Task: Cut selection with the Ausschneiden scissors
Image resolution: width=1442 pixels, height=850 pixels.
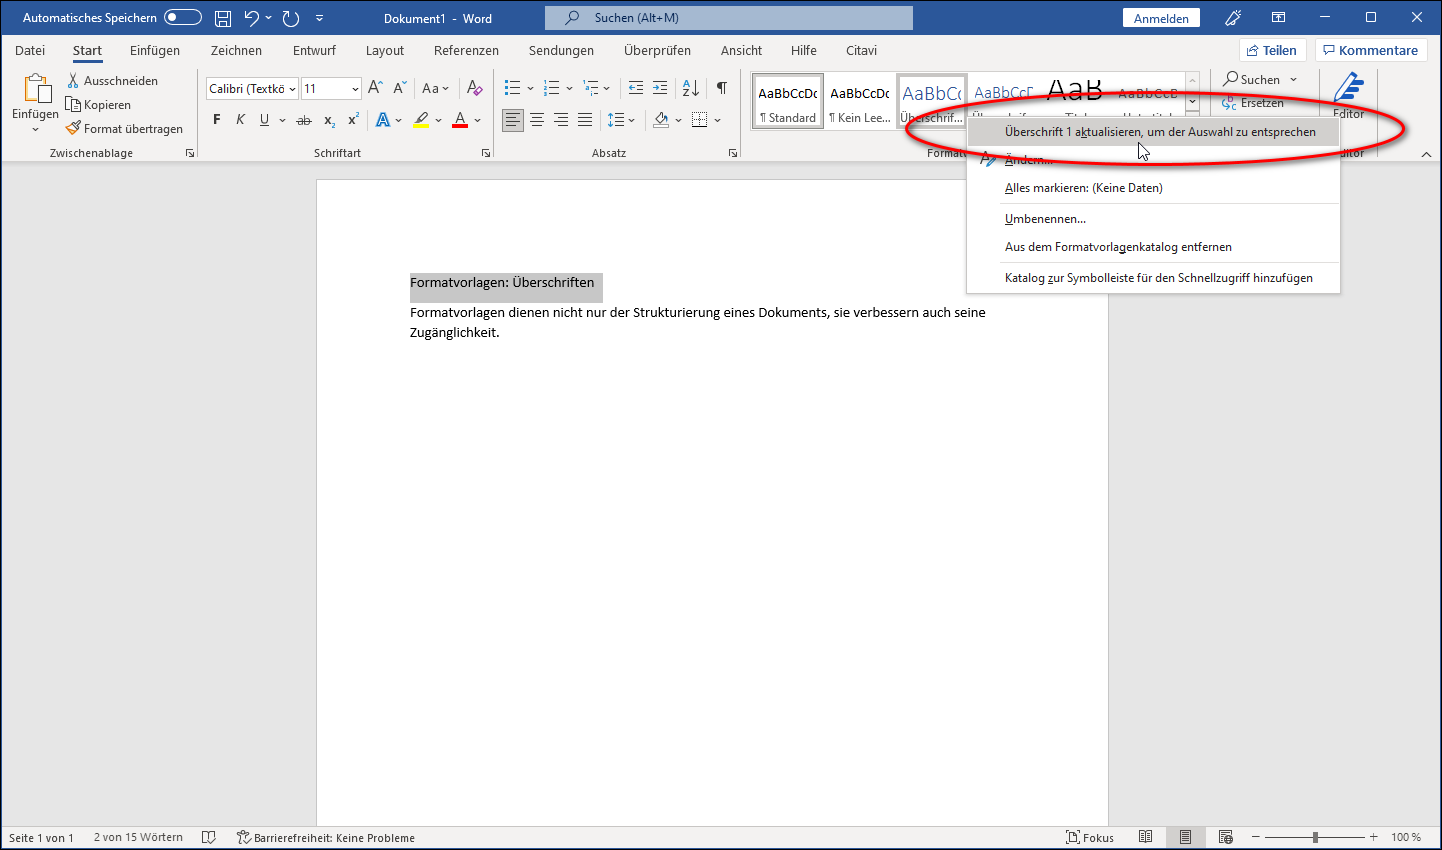Action: 112,81
